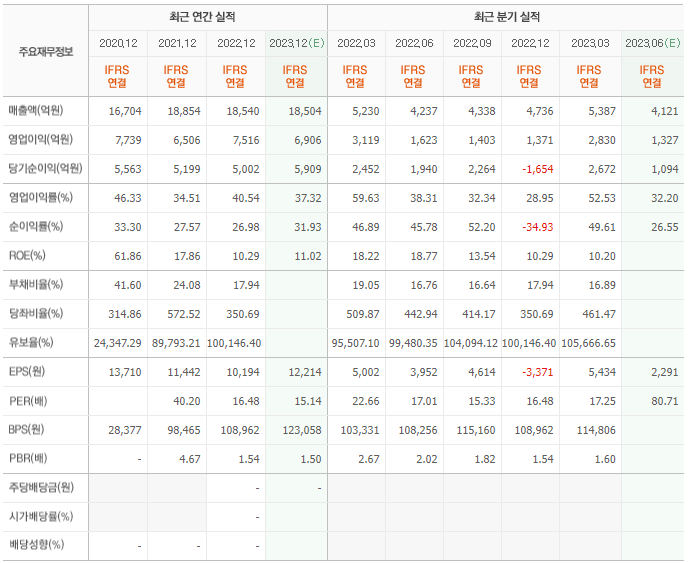Click the 40.20 PER value
The width and height of the screenshot is (691, 563).
[x=187, y=401]
